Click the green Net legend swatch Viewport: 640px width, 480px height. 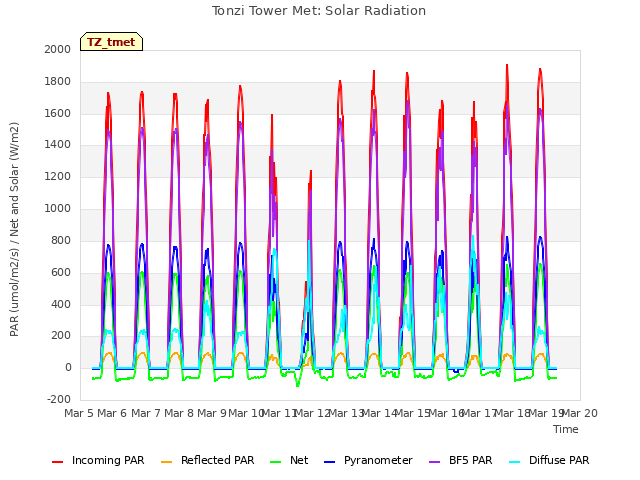click(x=276, y=462)
